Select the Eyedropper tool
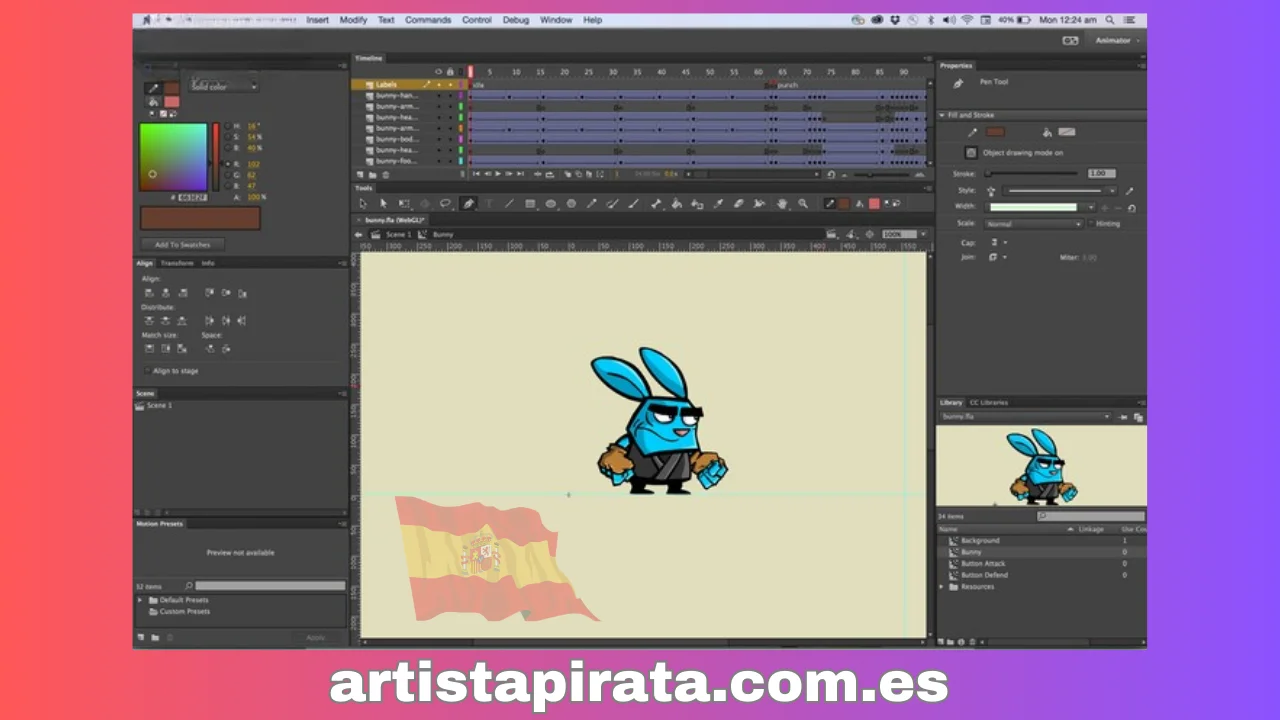 (x=719, y=203)
